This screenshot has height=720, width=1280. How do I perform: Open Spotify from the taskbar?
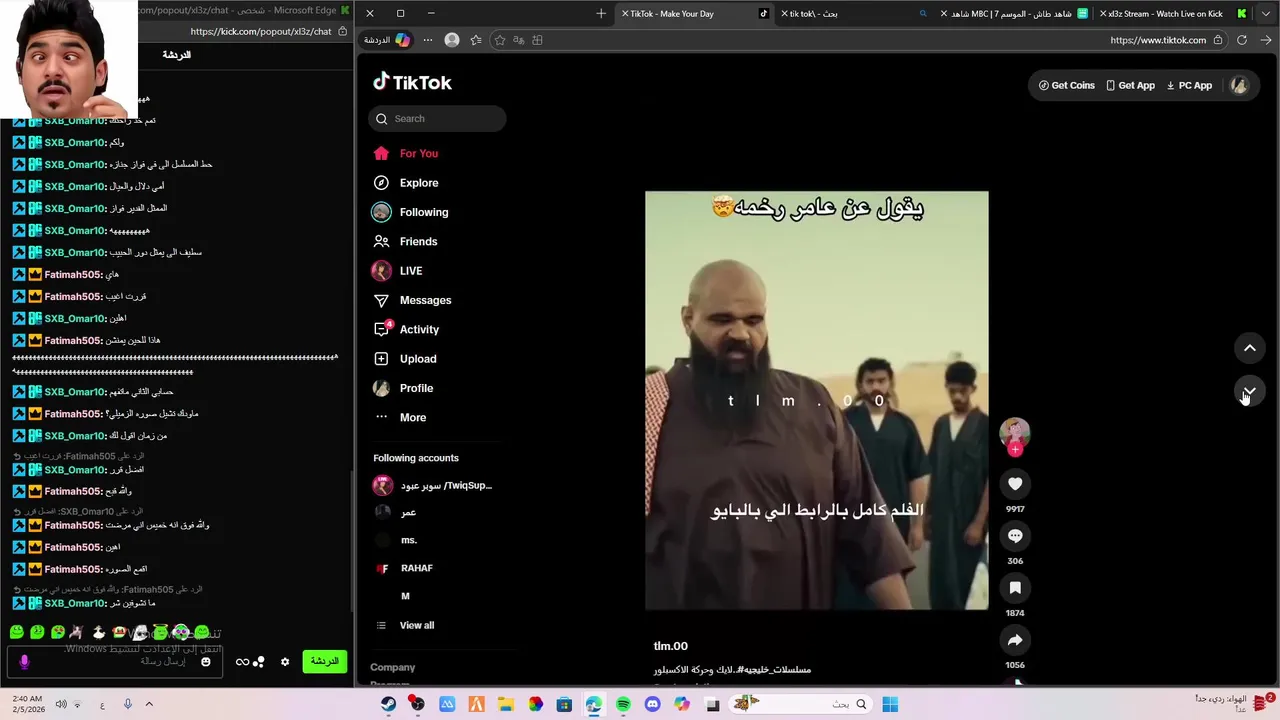click(623, 704)
